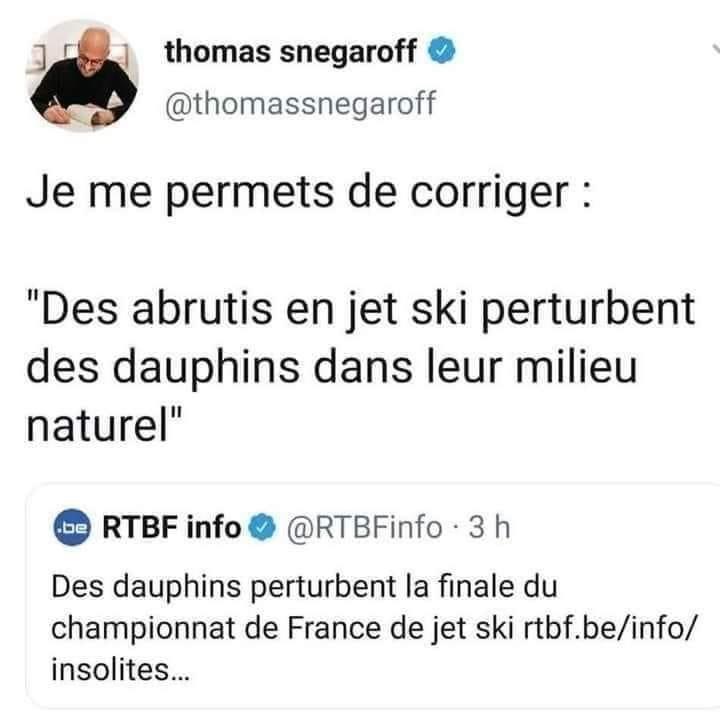Click the quoted sentence about abrutis en jet ski
720x728 pixels.
pos(360,368)
